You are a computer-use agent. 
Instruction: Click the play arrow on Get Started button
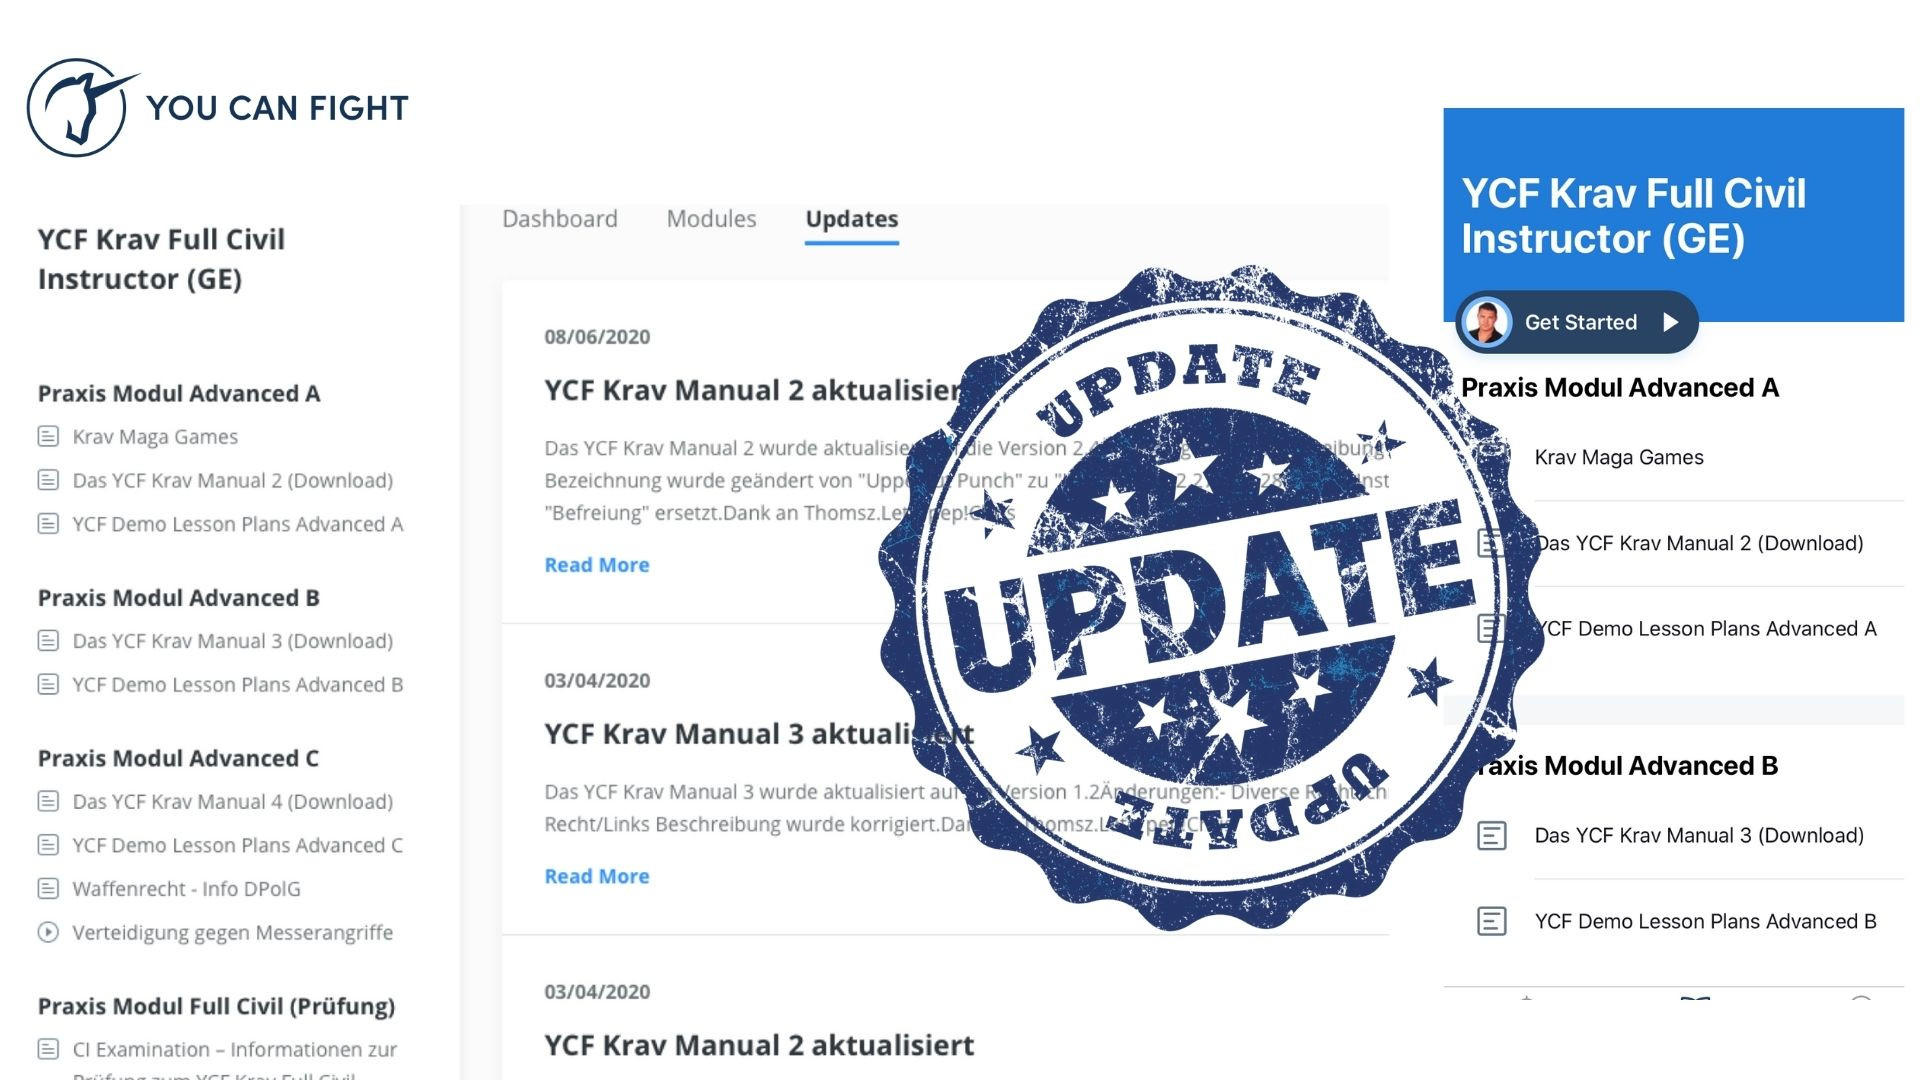[x=1670, y=322]
